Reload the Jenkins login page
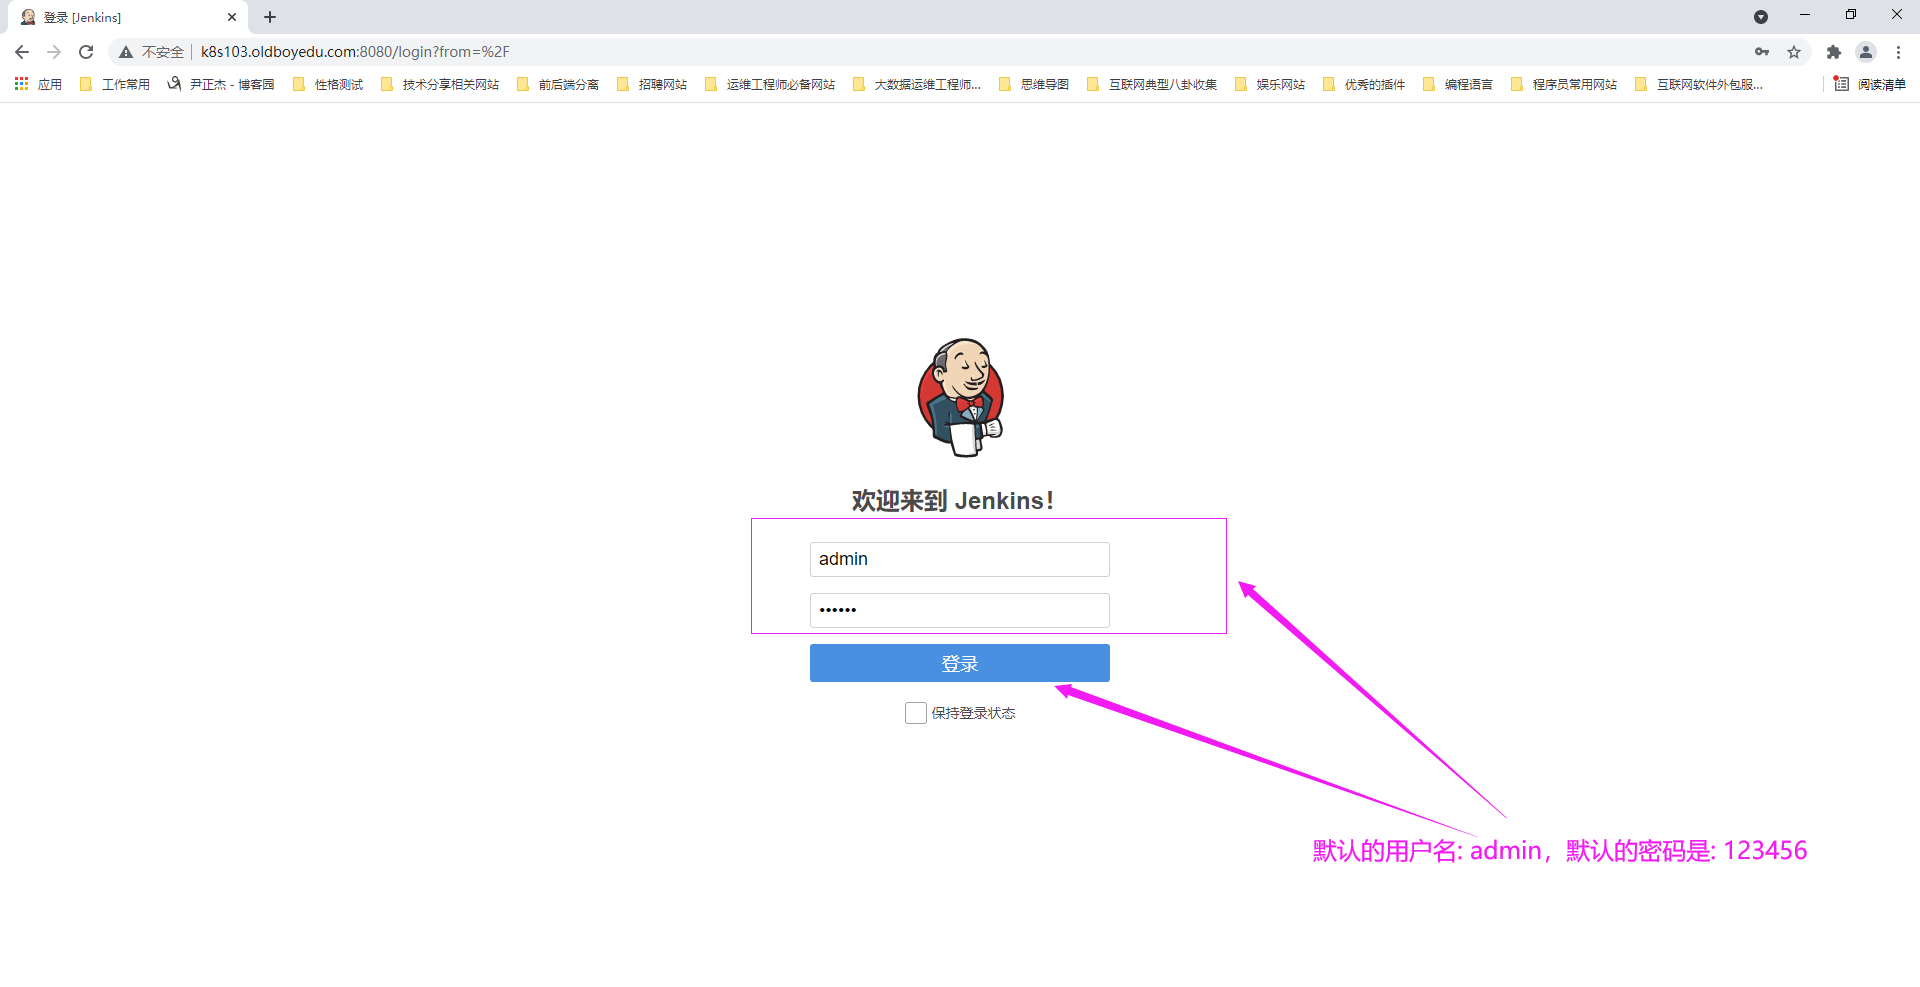The width and height of the screenshot is (1920, 987). tap(86, 52)
